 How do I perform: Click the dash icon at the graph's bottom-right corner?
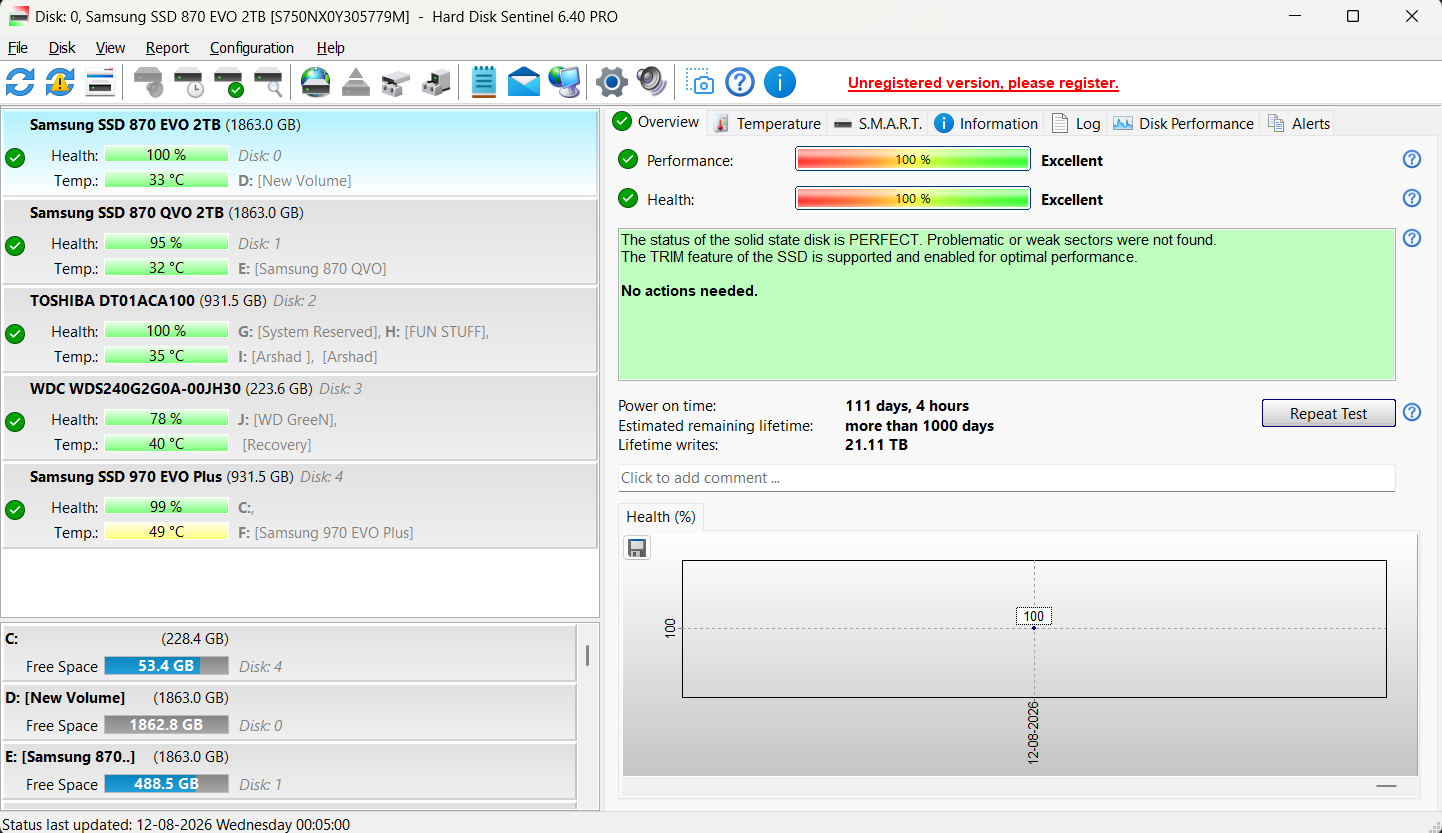pyautogui.click(x=1386, y=786)
